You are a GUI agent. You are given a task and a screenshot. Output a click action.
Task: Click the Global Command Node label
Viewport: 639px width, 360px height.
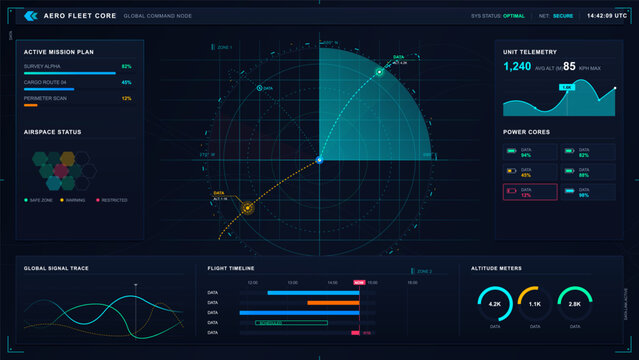[x=157, y=16]
